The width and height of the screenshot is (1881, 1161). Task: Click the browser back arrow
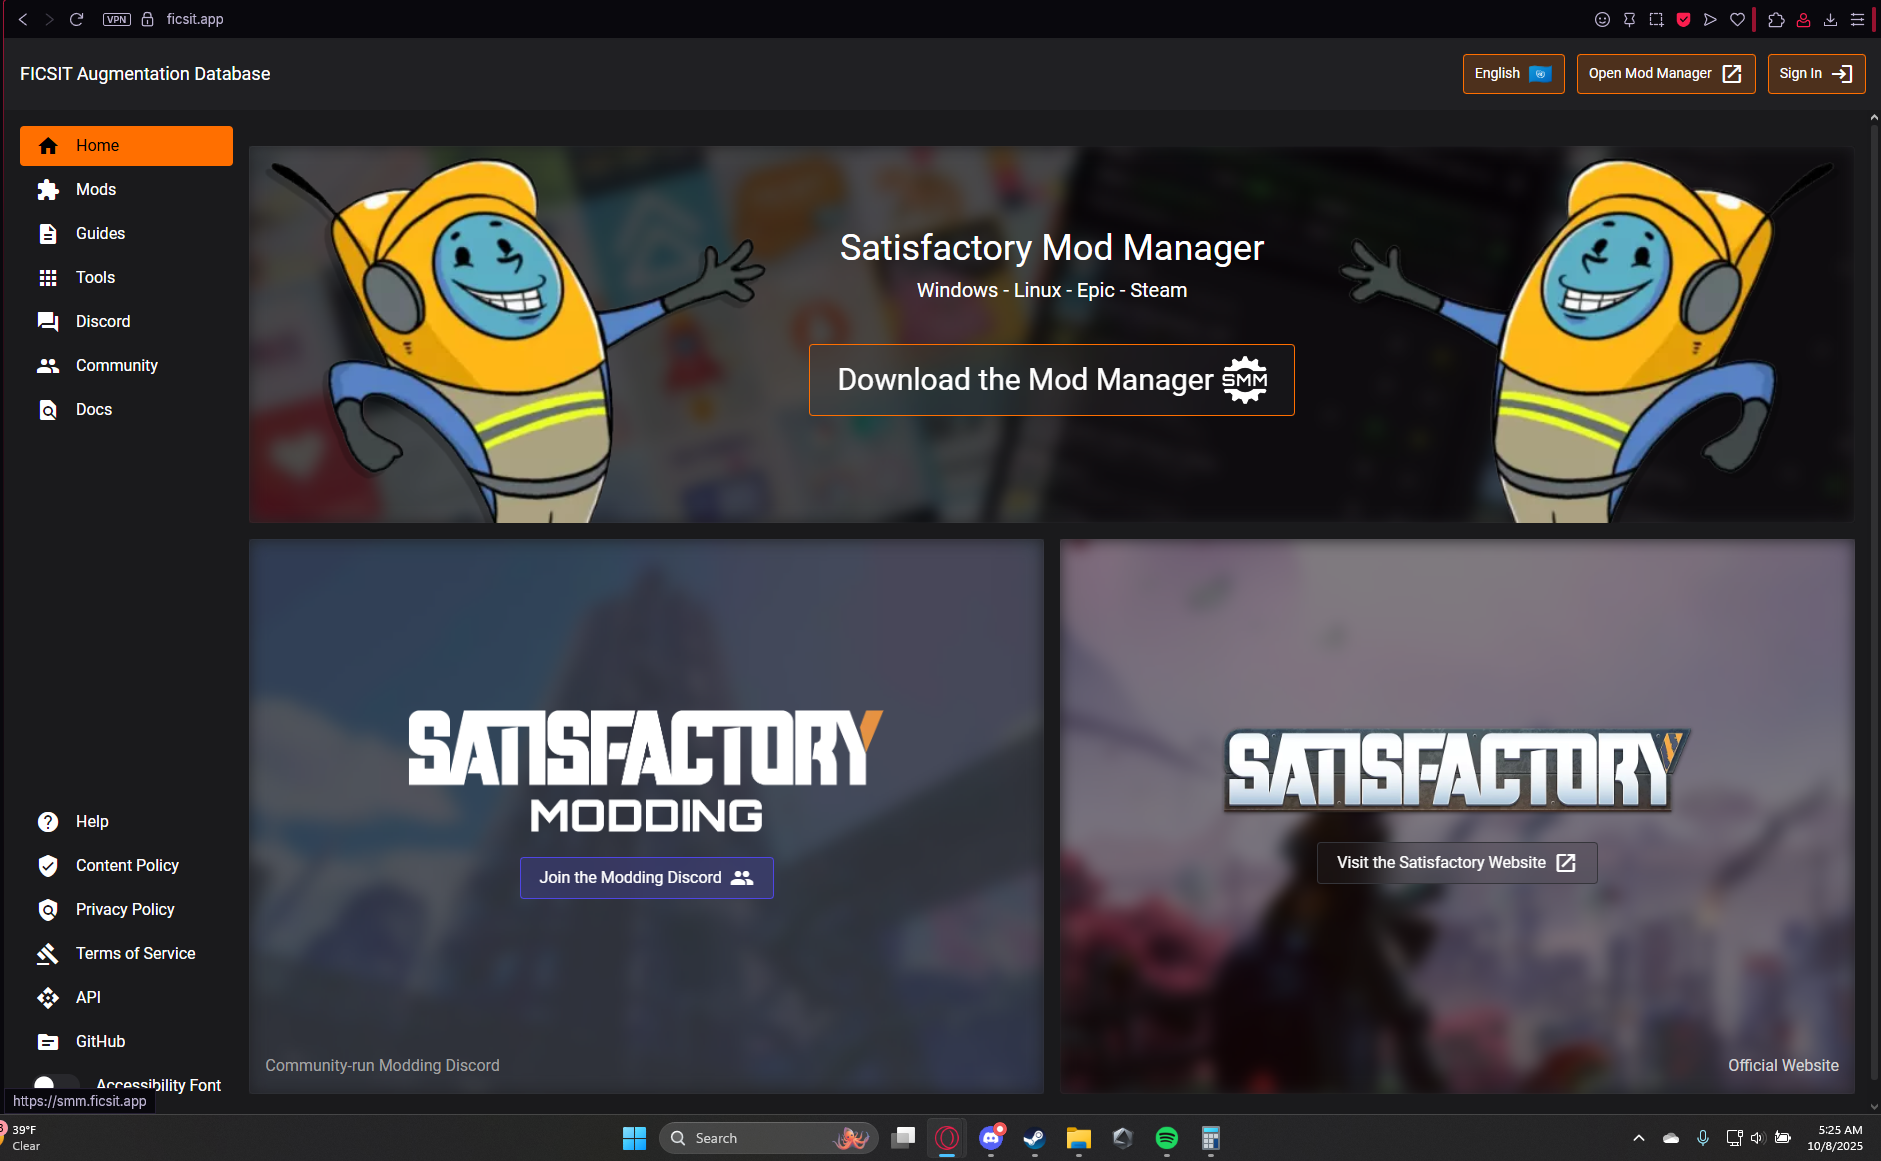click(23, 19)
